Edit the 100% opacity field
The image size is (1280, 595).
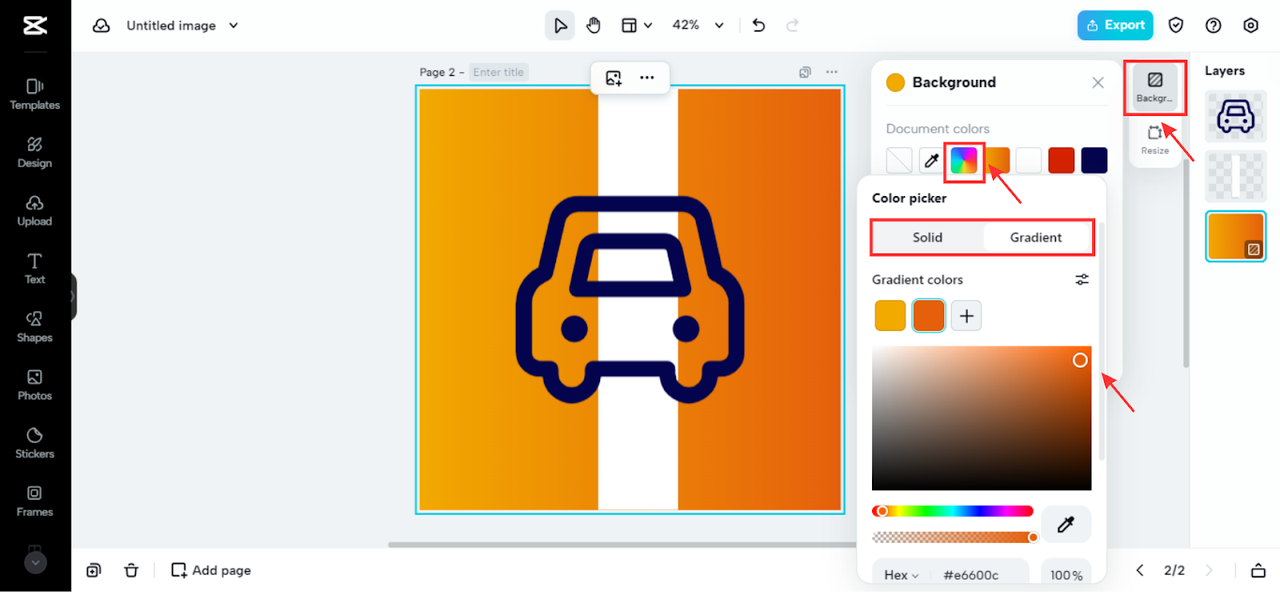pos(1066,575)
